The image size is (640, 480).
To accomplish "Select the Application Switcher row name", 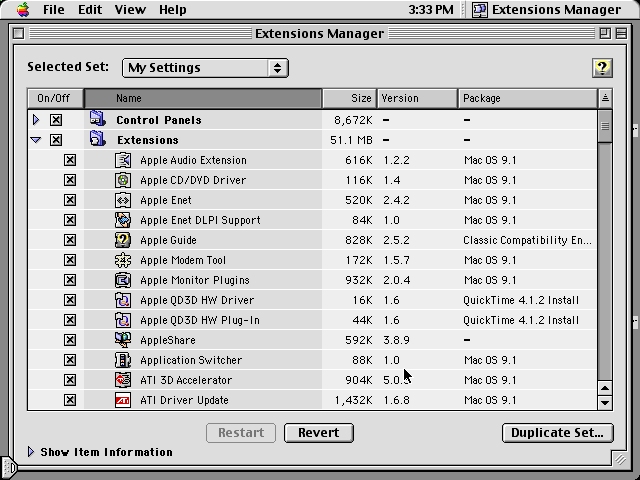I will pos(191,360).
